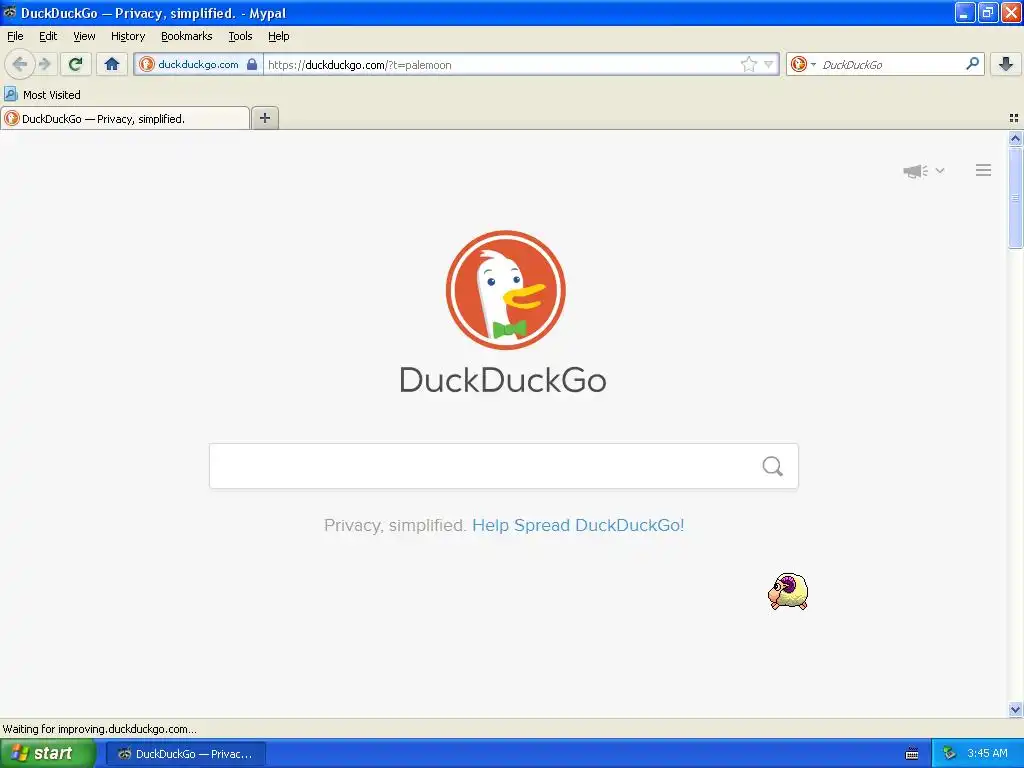Go forward with the forward arrow button
The width and height of the screenshot is (1024, 768).
click(44, 64)
